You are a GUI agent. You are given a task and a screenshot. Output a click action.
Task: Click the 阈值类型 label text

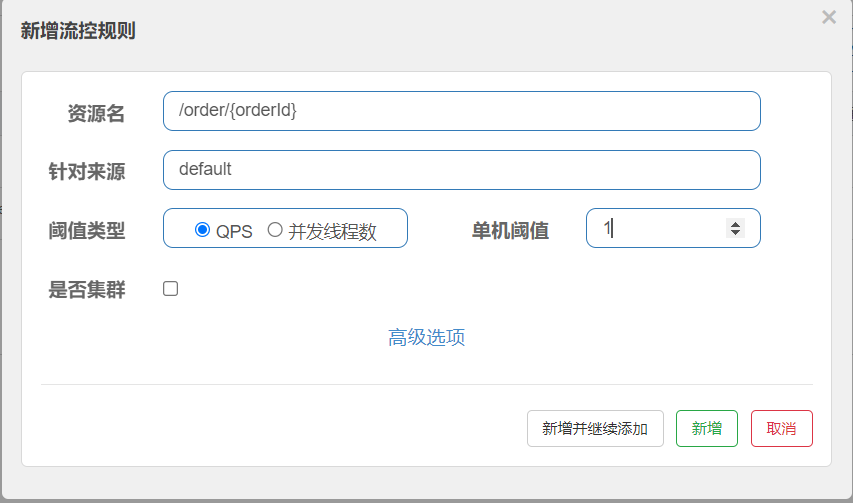tap(87, 231)
